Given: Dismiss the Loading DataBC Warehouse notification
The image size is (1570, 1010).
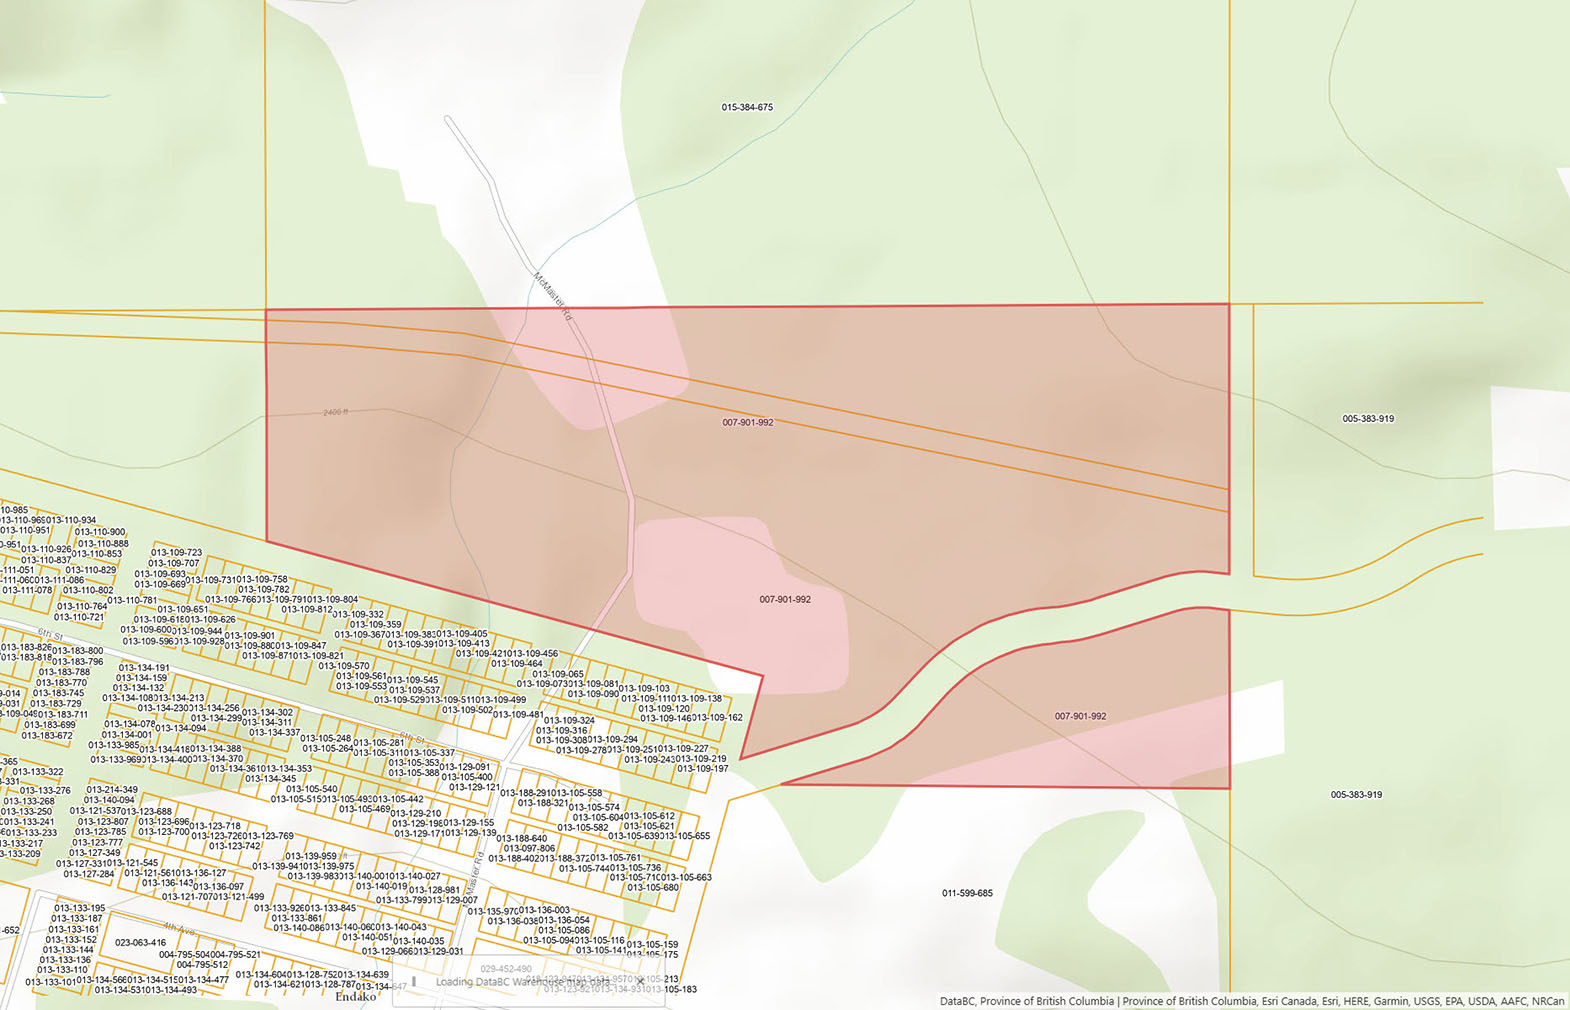Looking at the screenshot, I should click(641, 981).
